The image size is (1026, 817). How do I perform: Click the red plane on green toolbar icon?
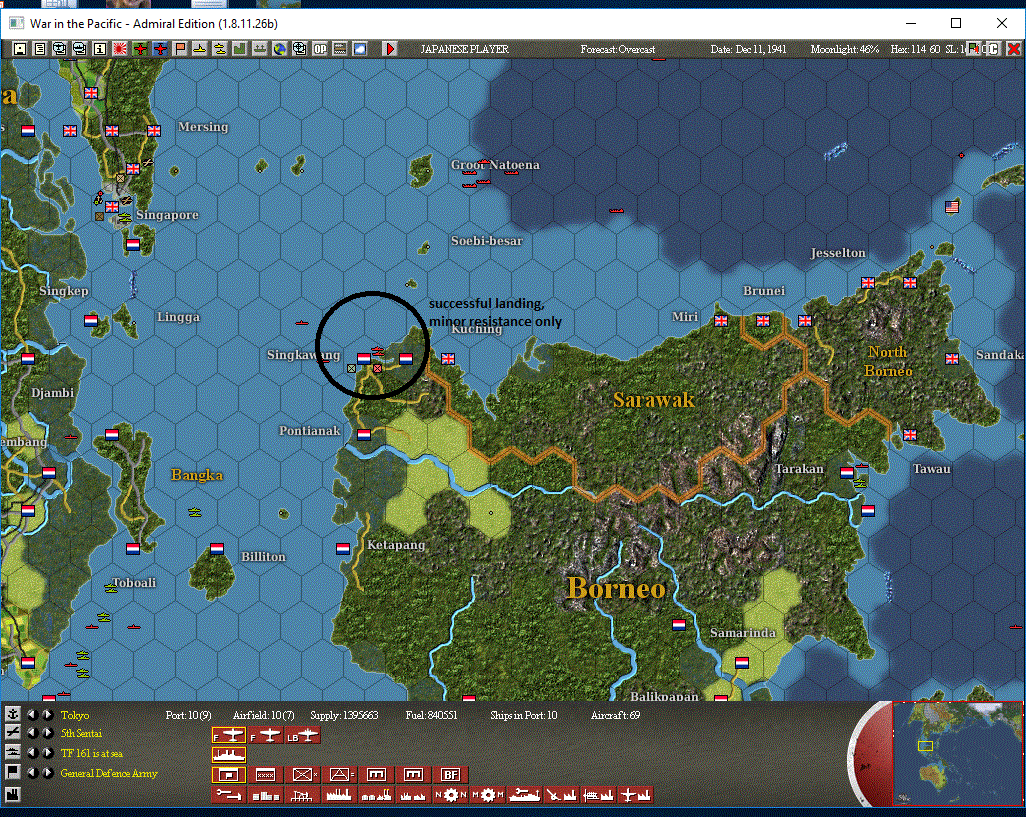(139, 48)
